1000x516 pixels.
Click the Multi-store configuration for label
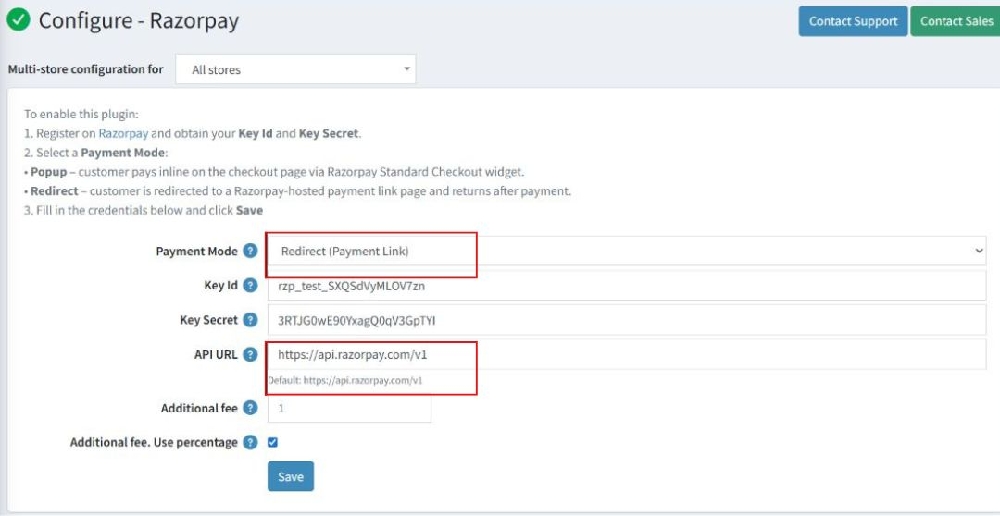tap(85, 69)
